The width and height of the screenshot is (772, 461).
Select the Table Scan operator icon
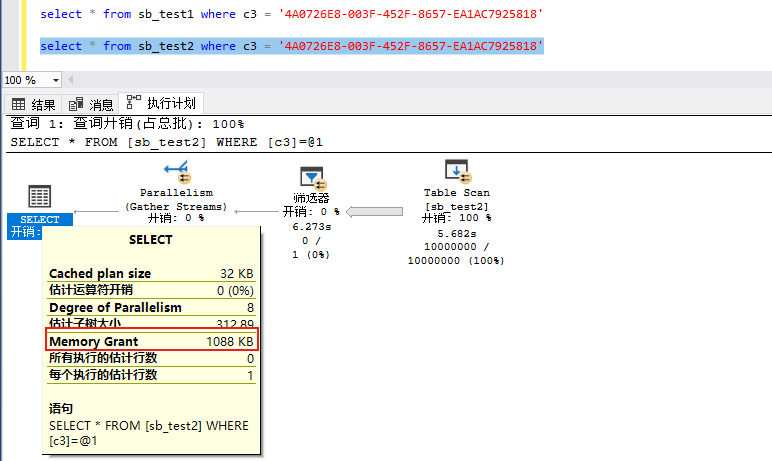(456, 171)
